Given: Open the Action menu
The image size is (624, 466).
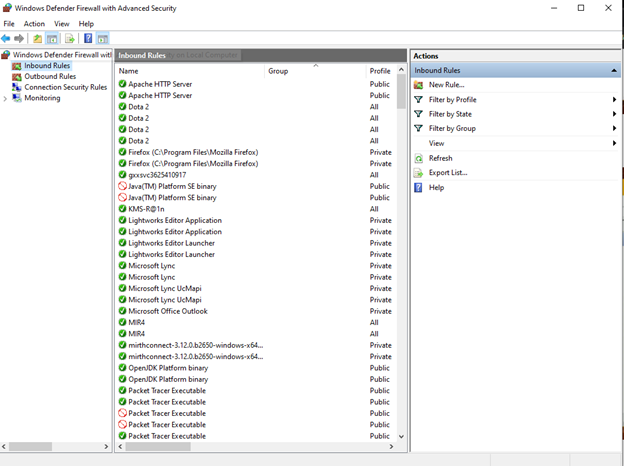Looking at the screenshot, I should 34,24.
